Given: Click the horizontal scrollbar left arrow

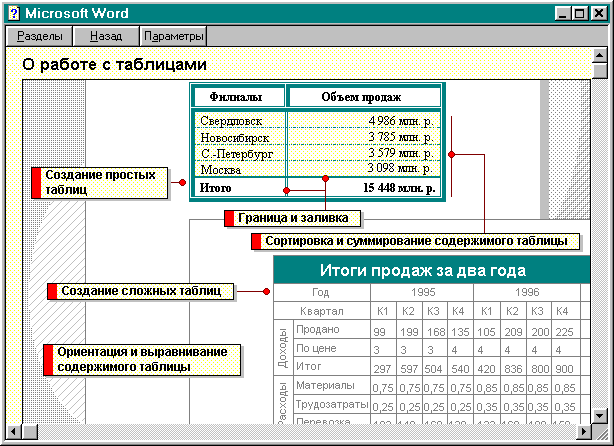Looking at the screenshot, I should 14,432.
